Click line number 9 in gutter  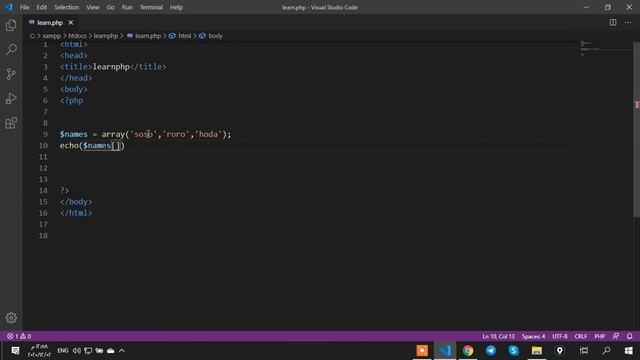(45, 134)
